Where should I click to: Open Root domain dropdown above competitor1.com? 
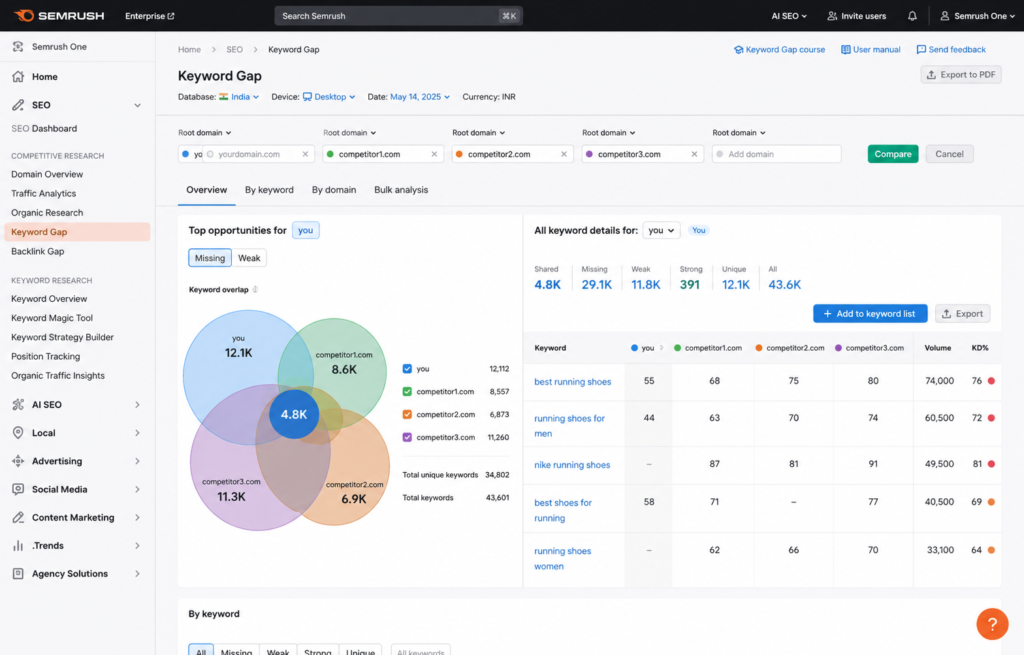pos(349,133)
